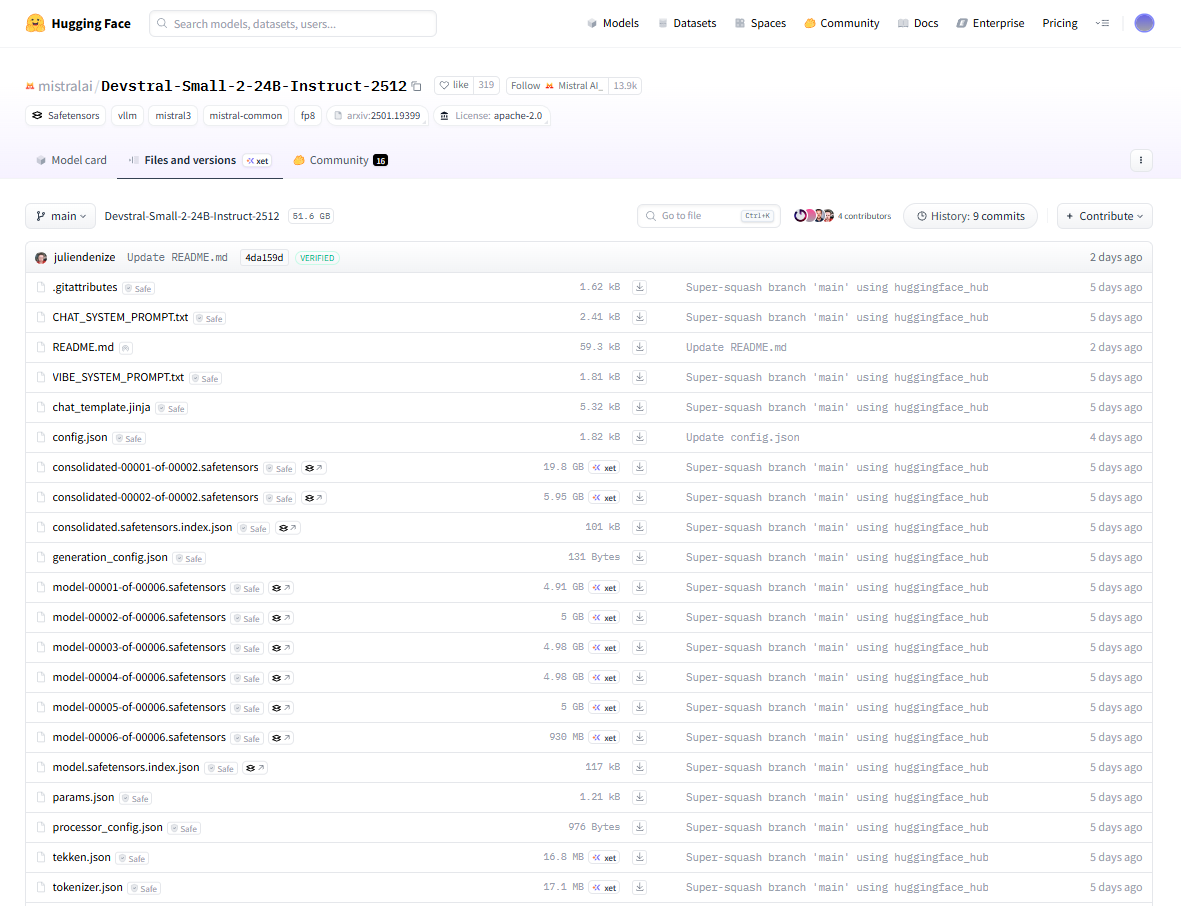Open the model-00004-of-00006.safetensors file

click(139, 677)
